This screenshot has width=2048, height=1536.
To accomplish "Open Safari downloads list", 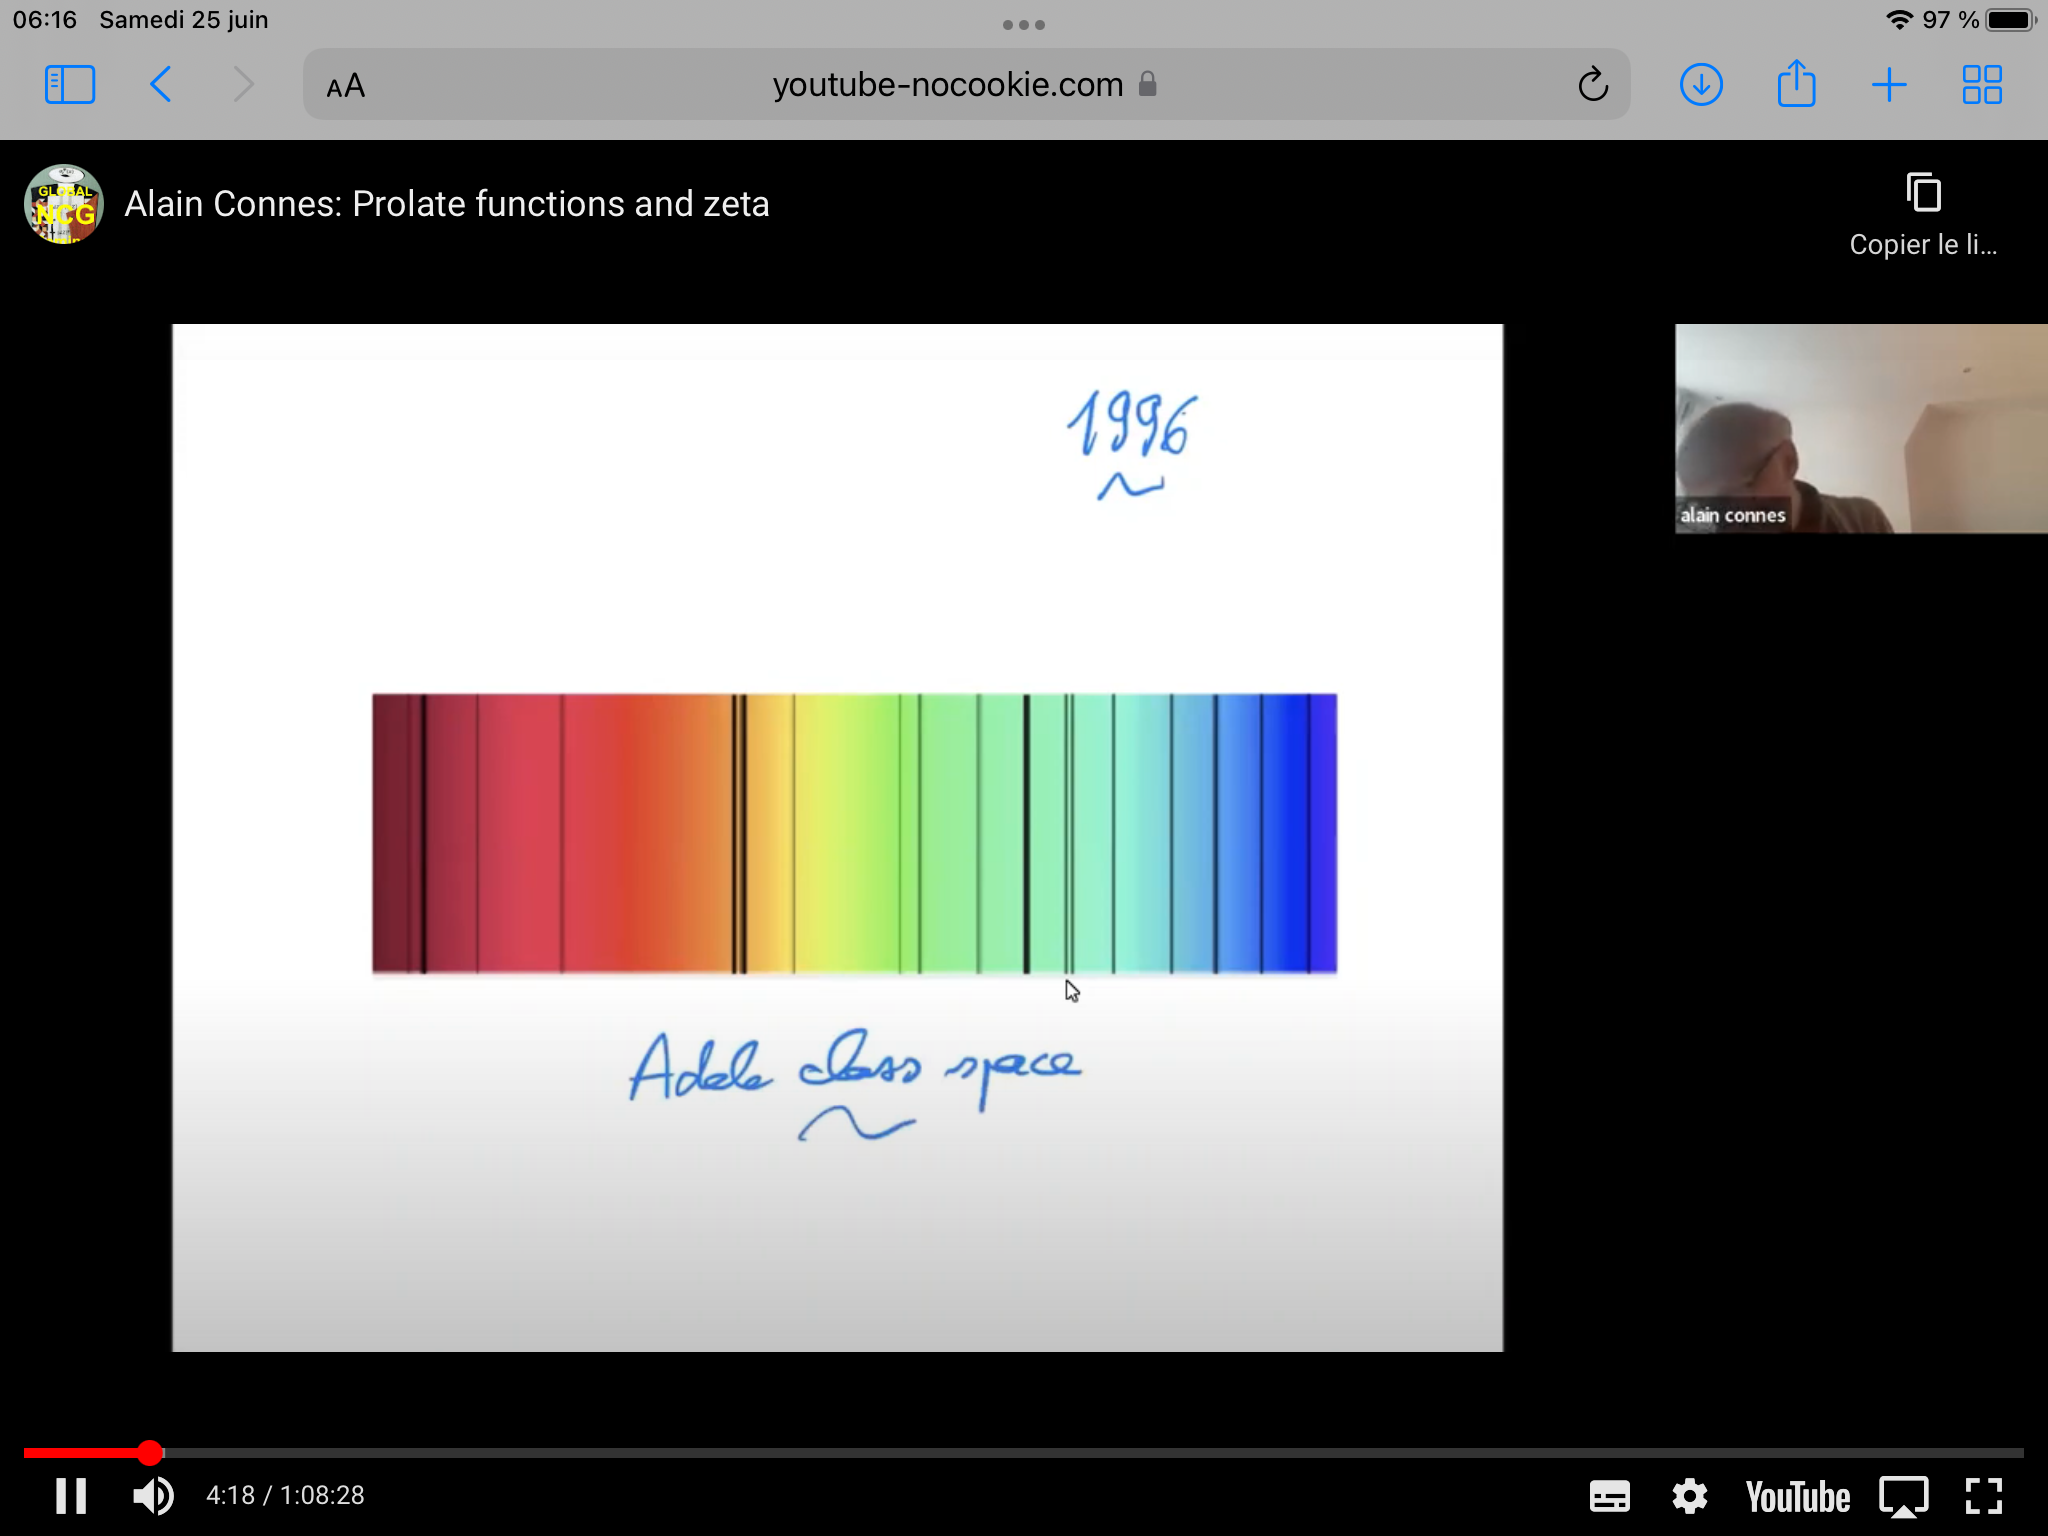I will tap(1700, 85).
